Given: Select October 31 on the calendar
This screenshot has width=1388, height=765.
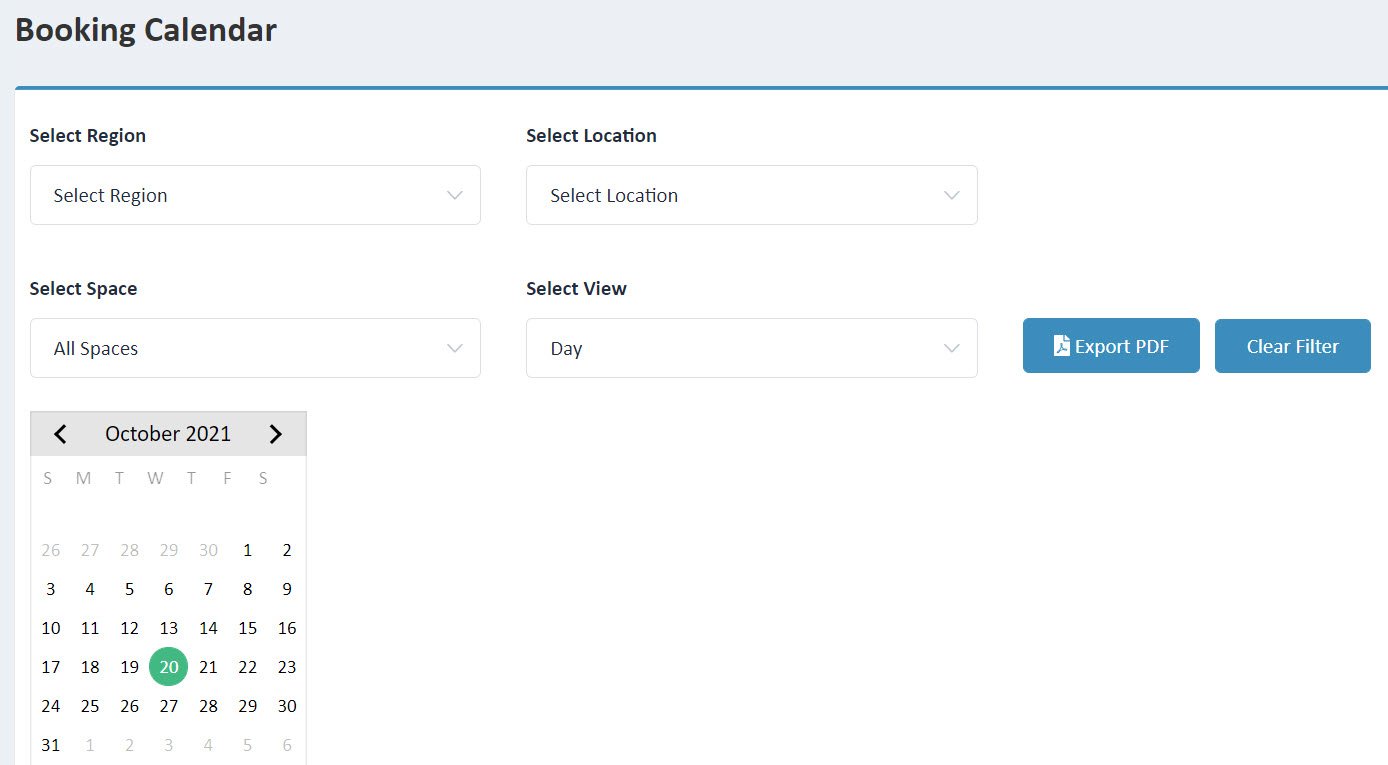Looking at the screenshot, I should [51, 744].
